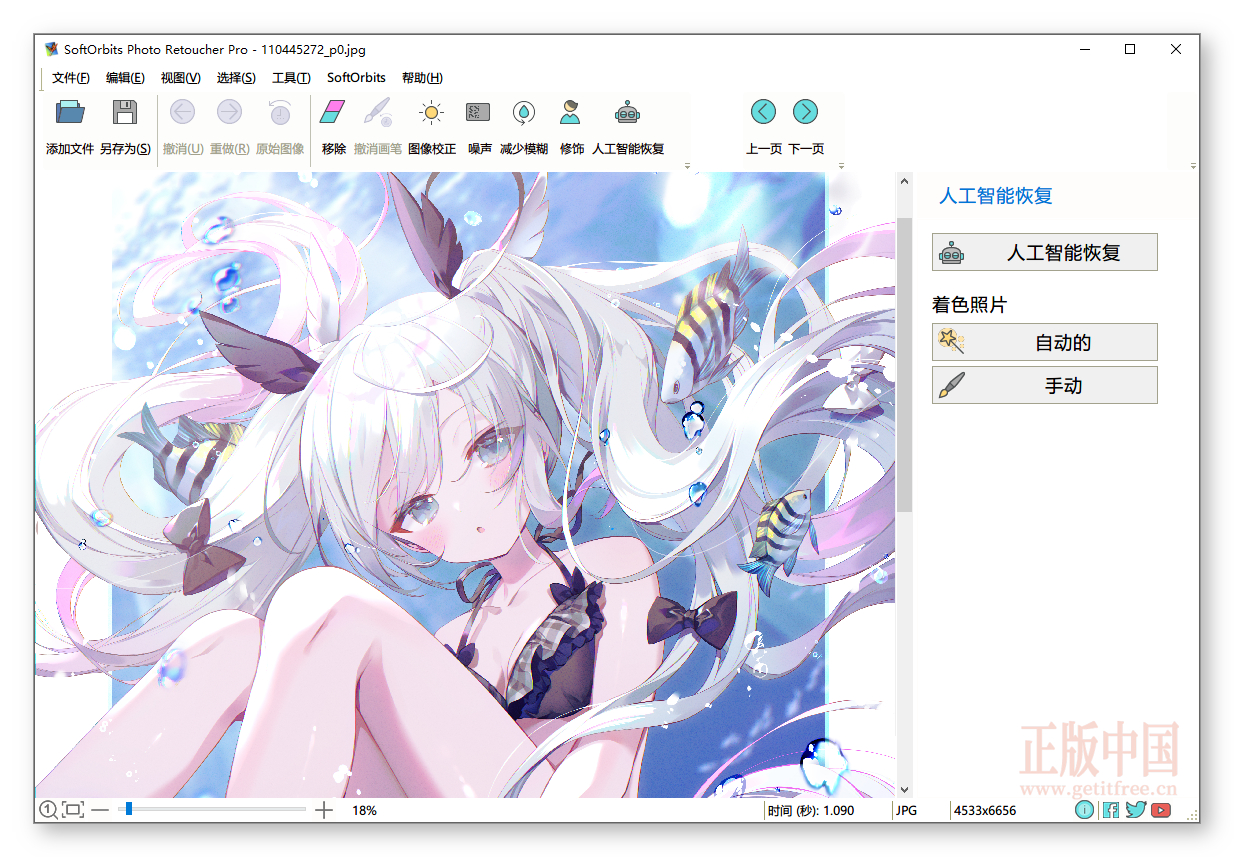
Task: Open 图像校正 (Image correction) tool
Action: click(x=432, y=112)
